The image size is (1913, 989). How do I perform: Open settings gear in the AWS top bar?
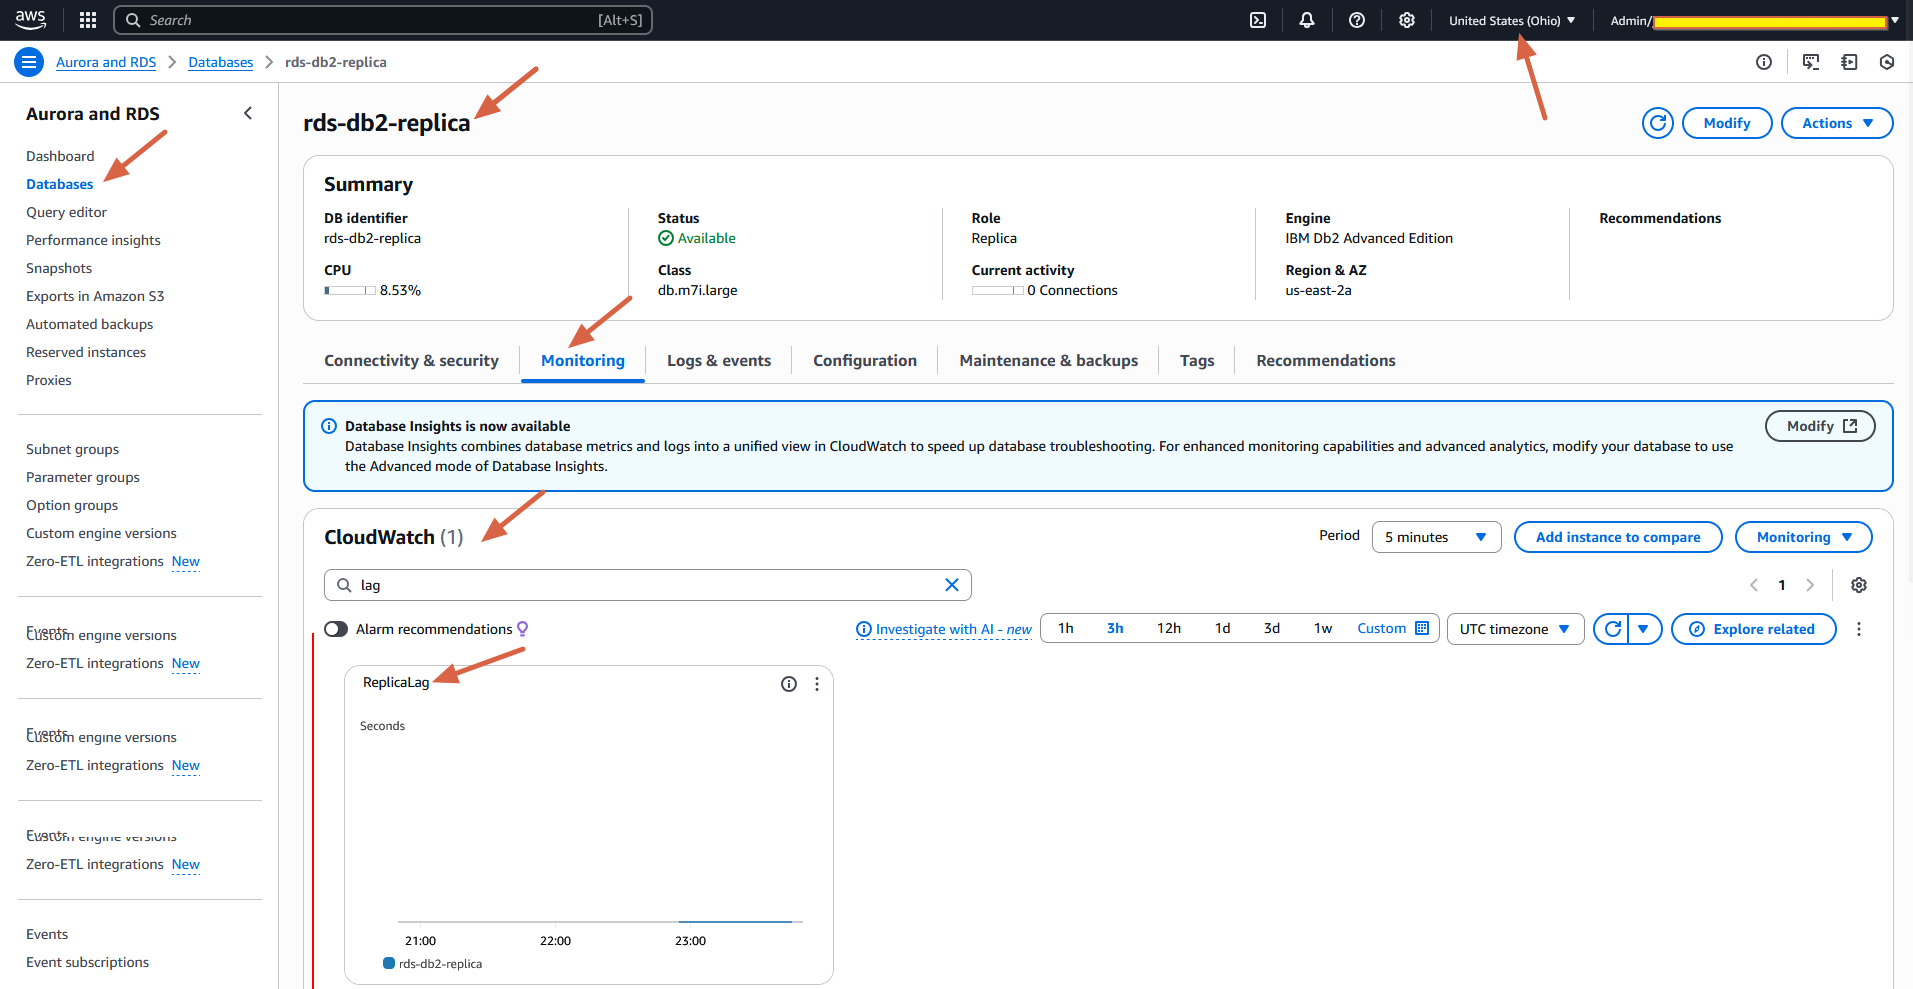point(1407,20)
